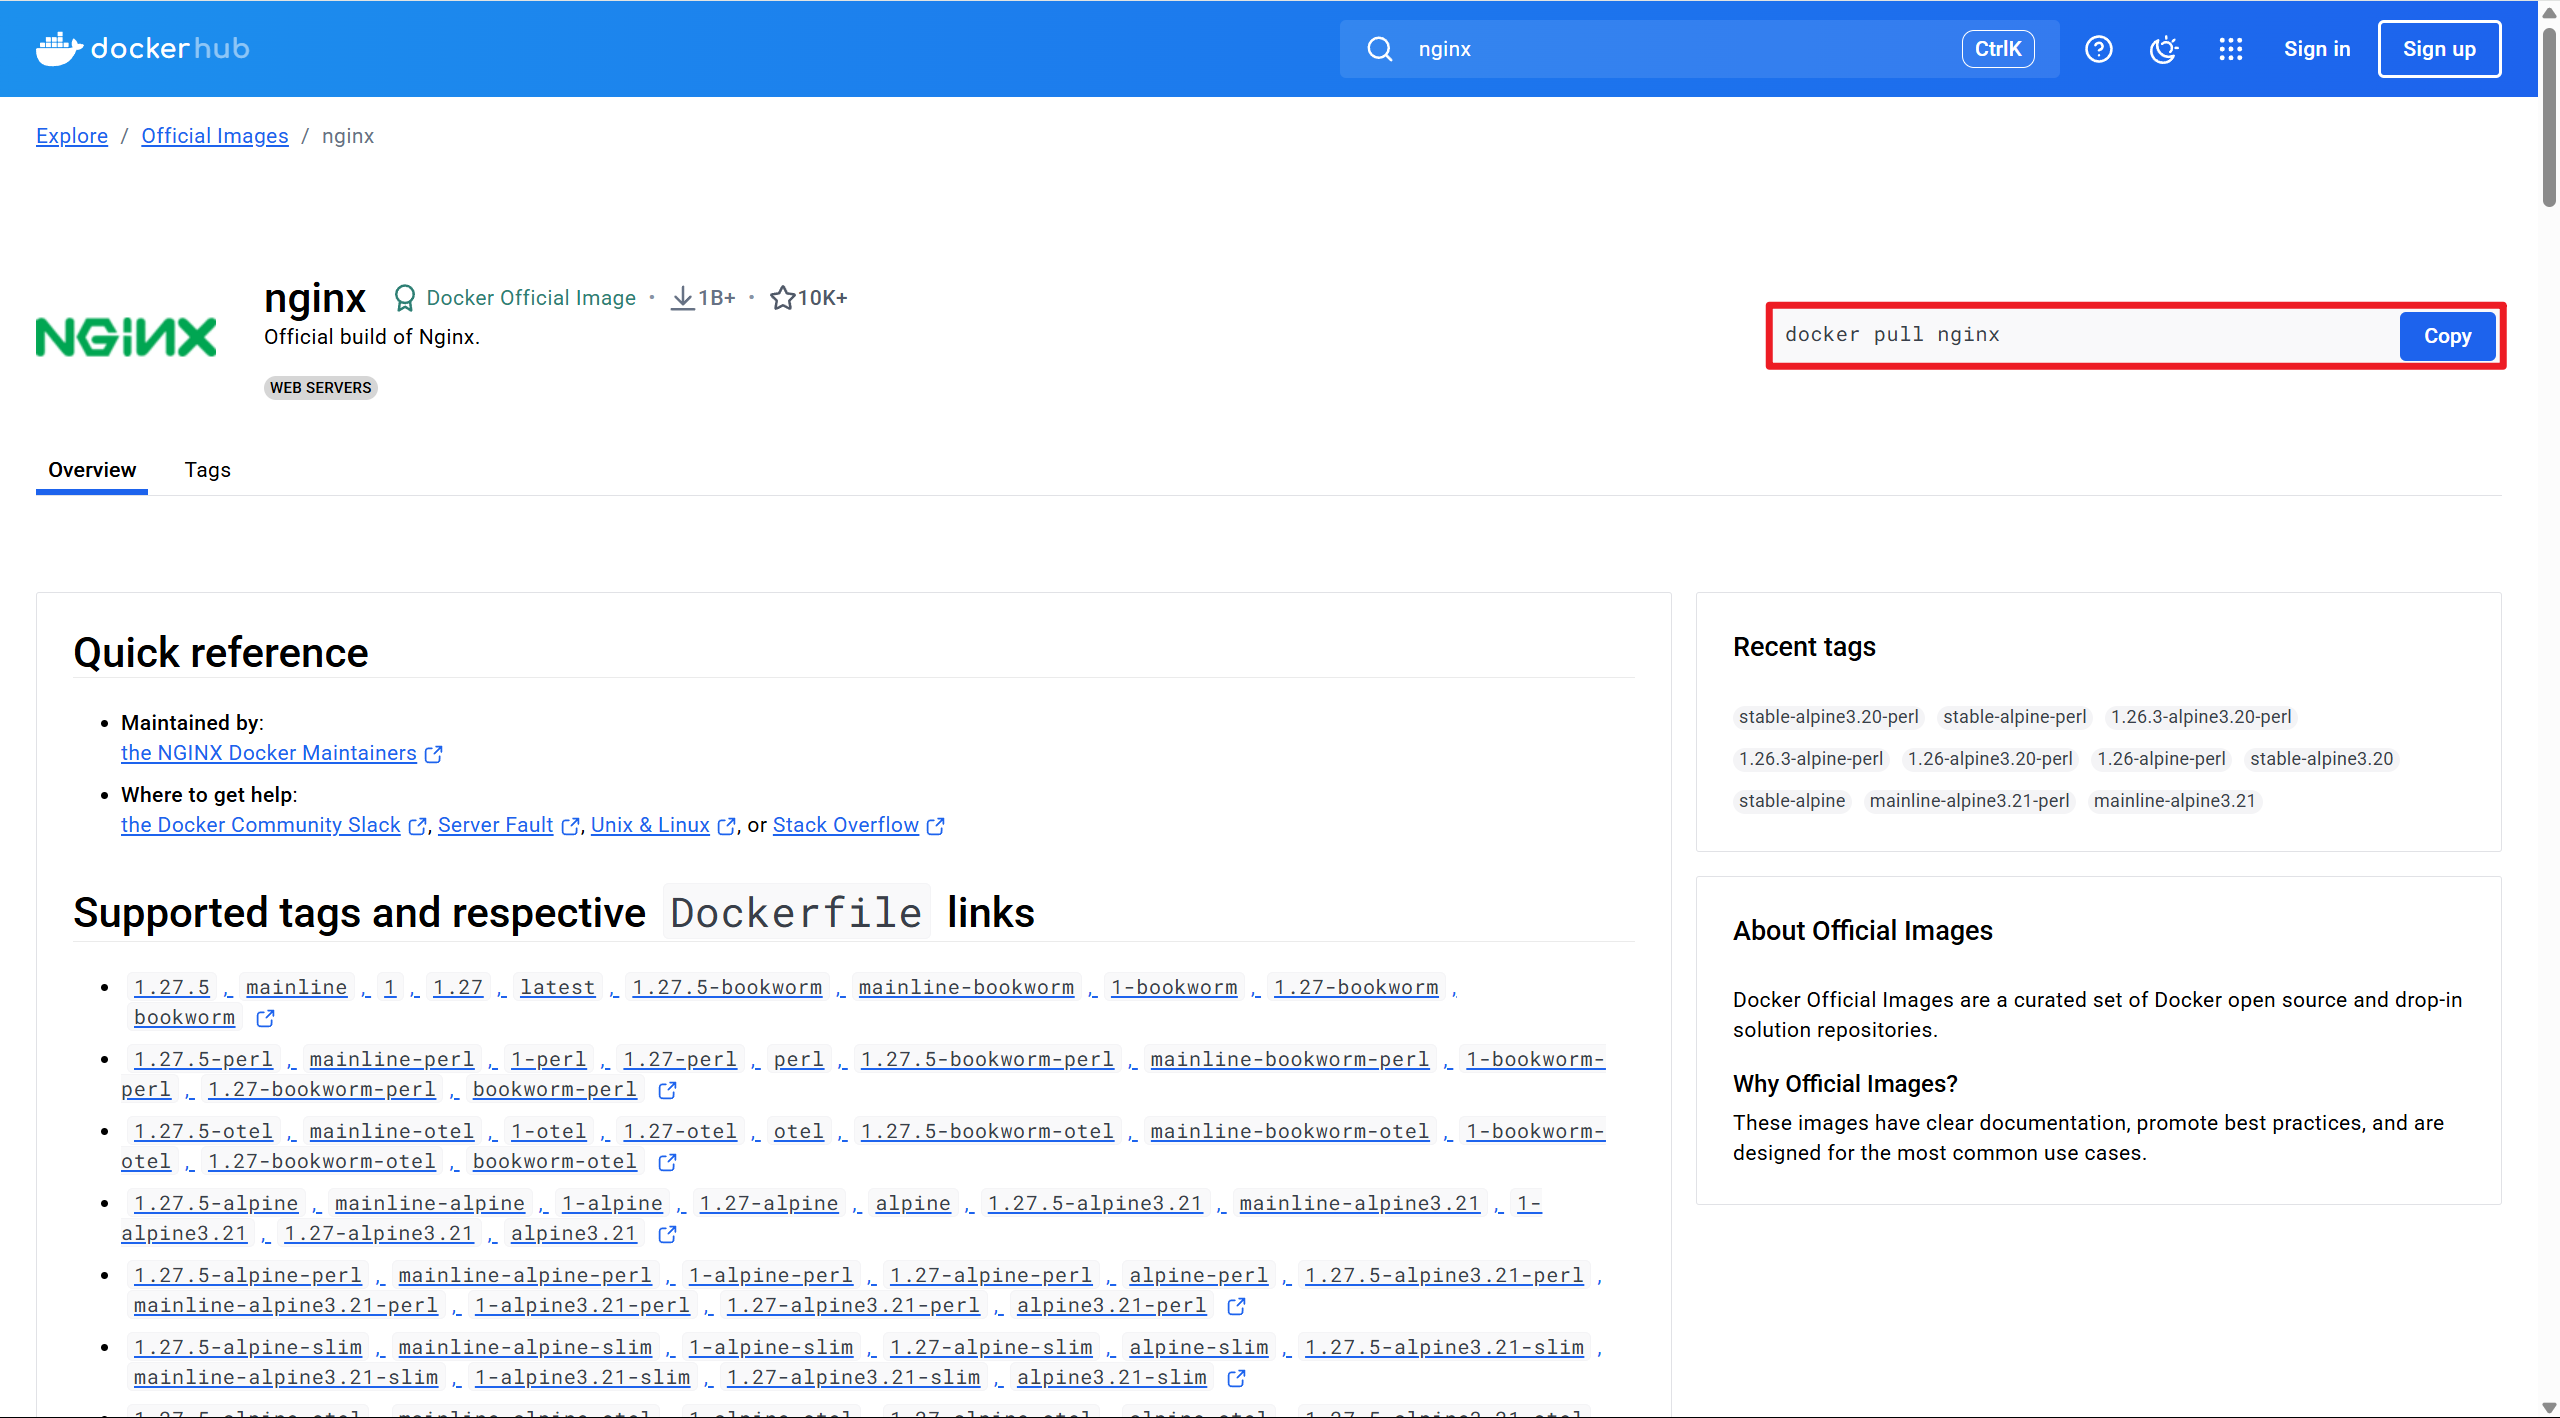Select recent tag mainline-alpine3.21
Image resolution: width=2560 pixels, height=1418 pixels.
click(x=2174, y=801)
